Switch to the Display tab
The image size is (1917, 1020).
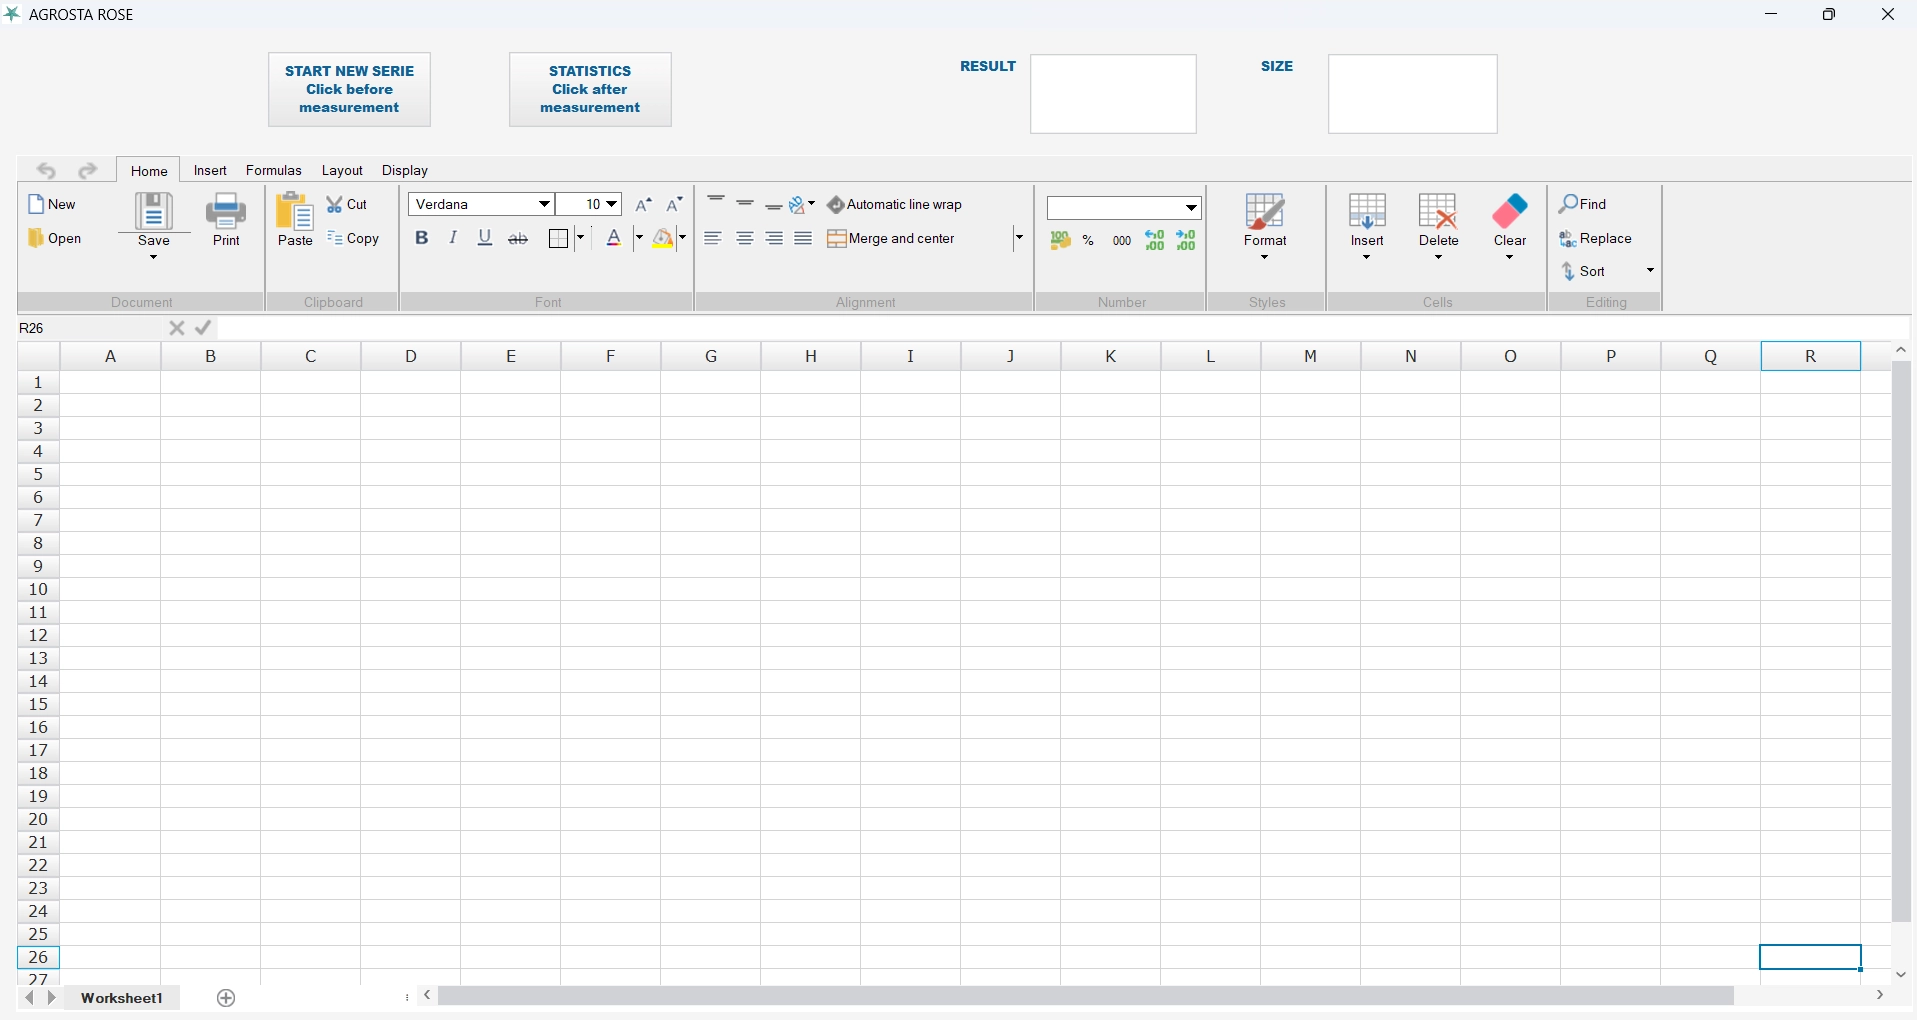coord(405,171)
